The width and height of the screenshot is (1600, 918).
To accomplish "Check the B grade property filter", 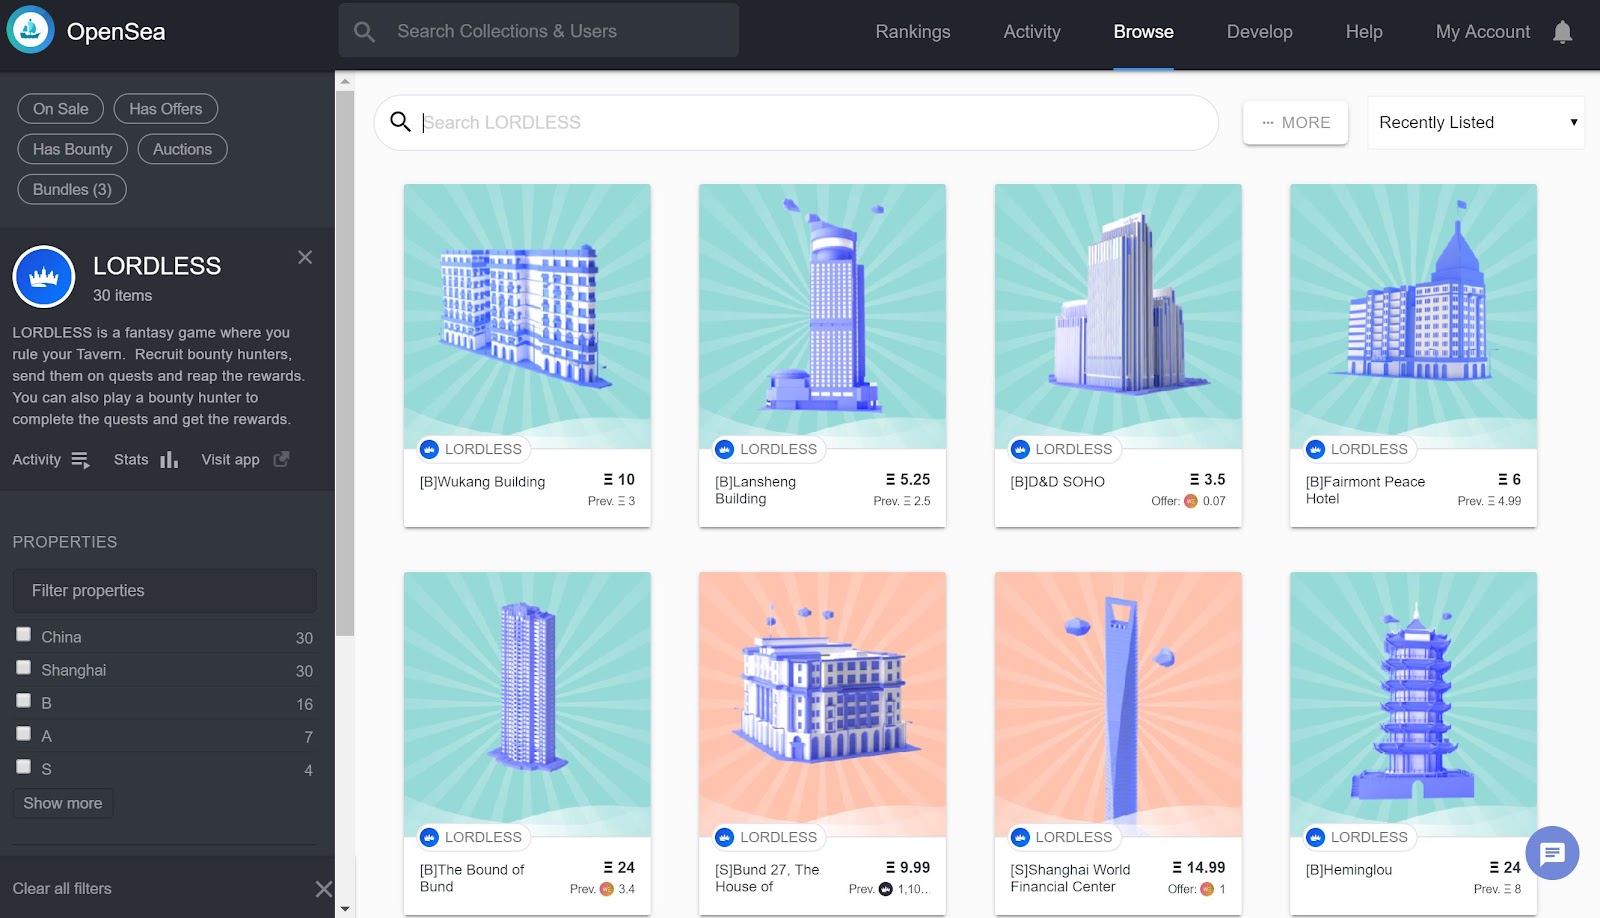I will point(24,701).
